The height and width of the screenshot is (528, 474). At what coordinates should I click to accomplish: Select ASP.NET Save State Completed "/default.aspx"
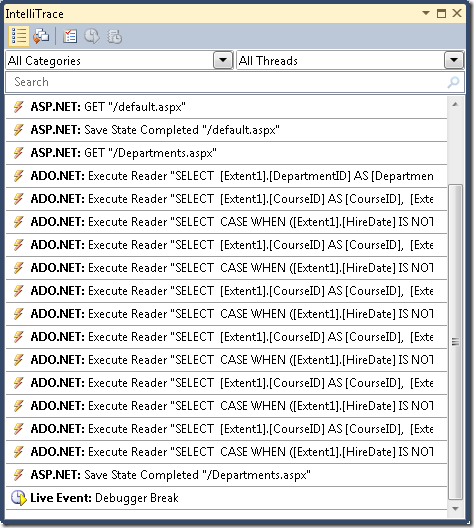[x=226, y=130]
